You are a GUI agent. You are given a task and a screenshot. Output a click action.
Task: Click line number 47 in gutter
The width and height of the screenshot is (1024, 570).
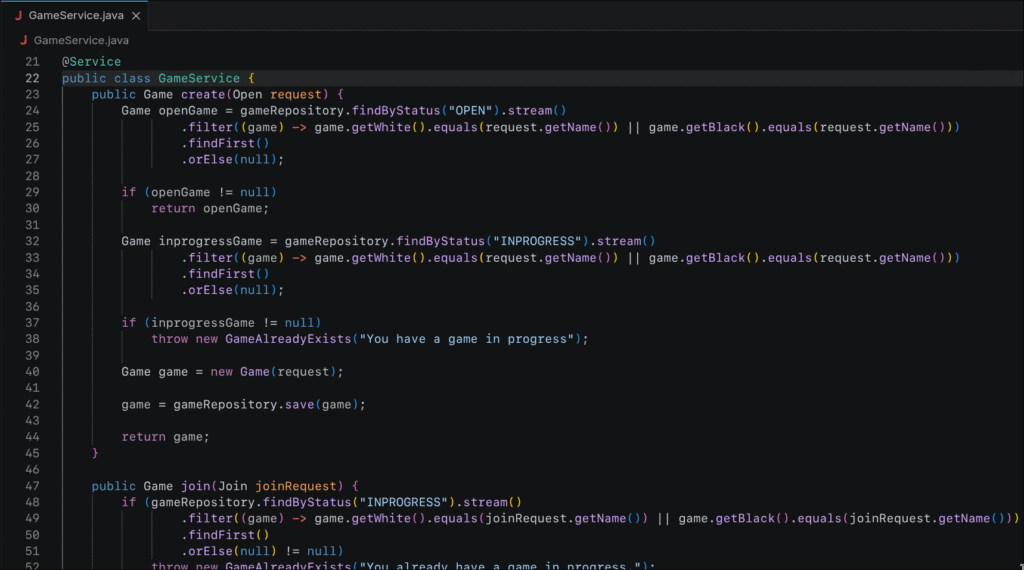32,486
